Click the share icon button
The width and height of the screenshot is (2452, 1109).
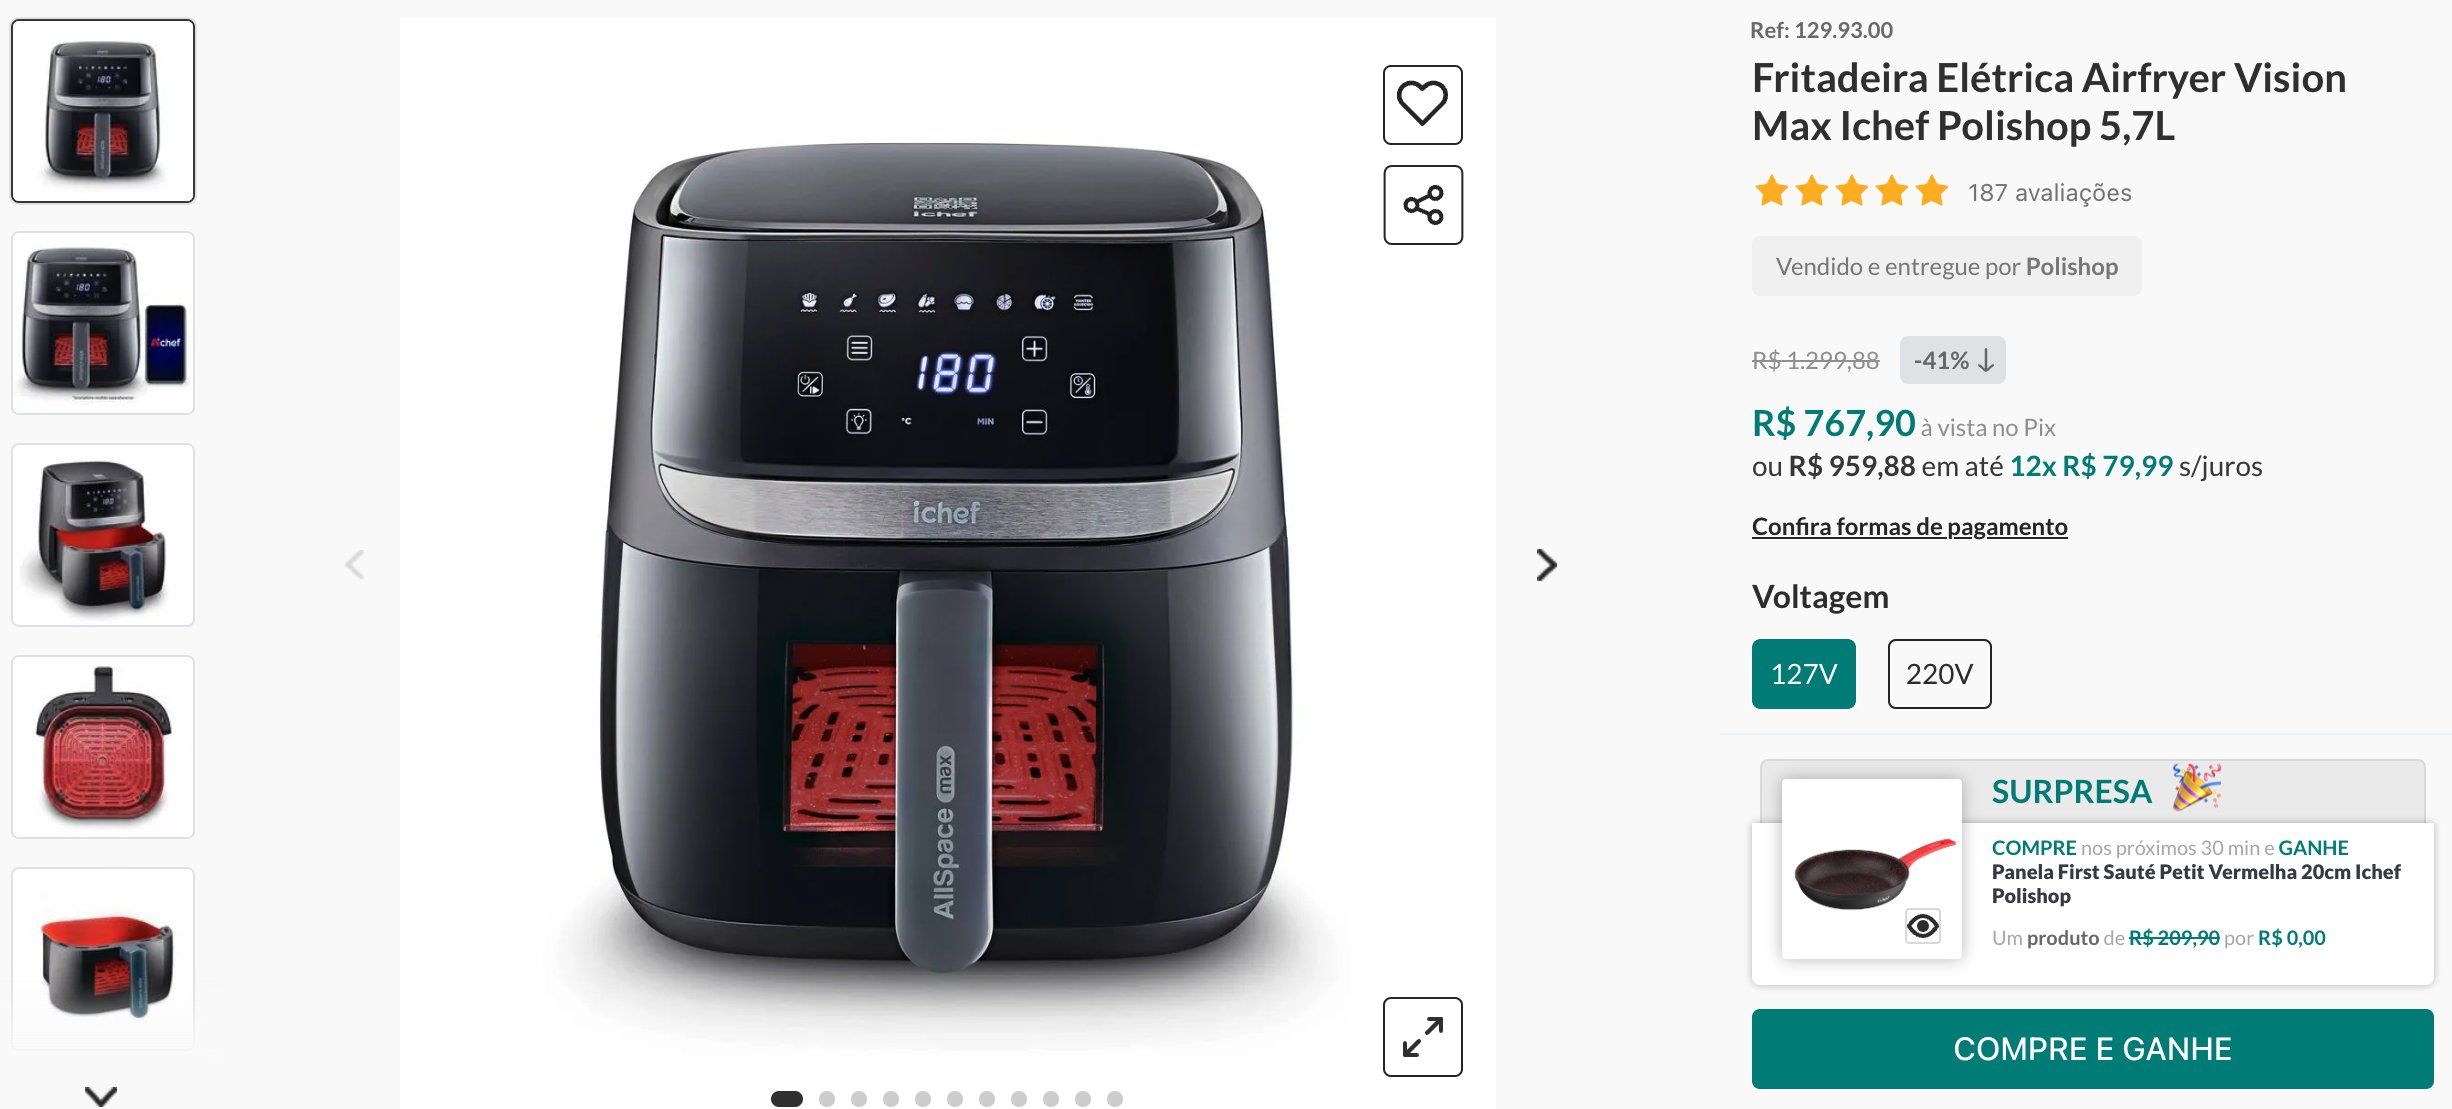click(x=1422, y=205)
